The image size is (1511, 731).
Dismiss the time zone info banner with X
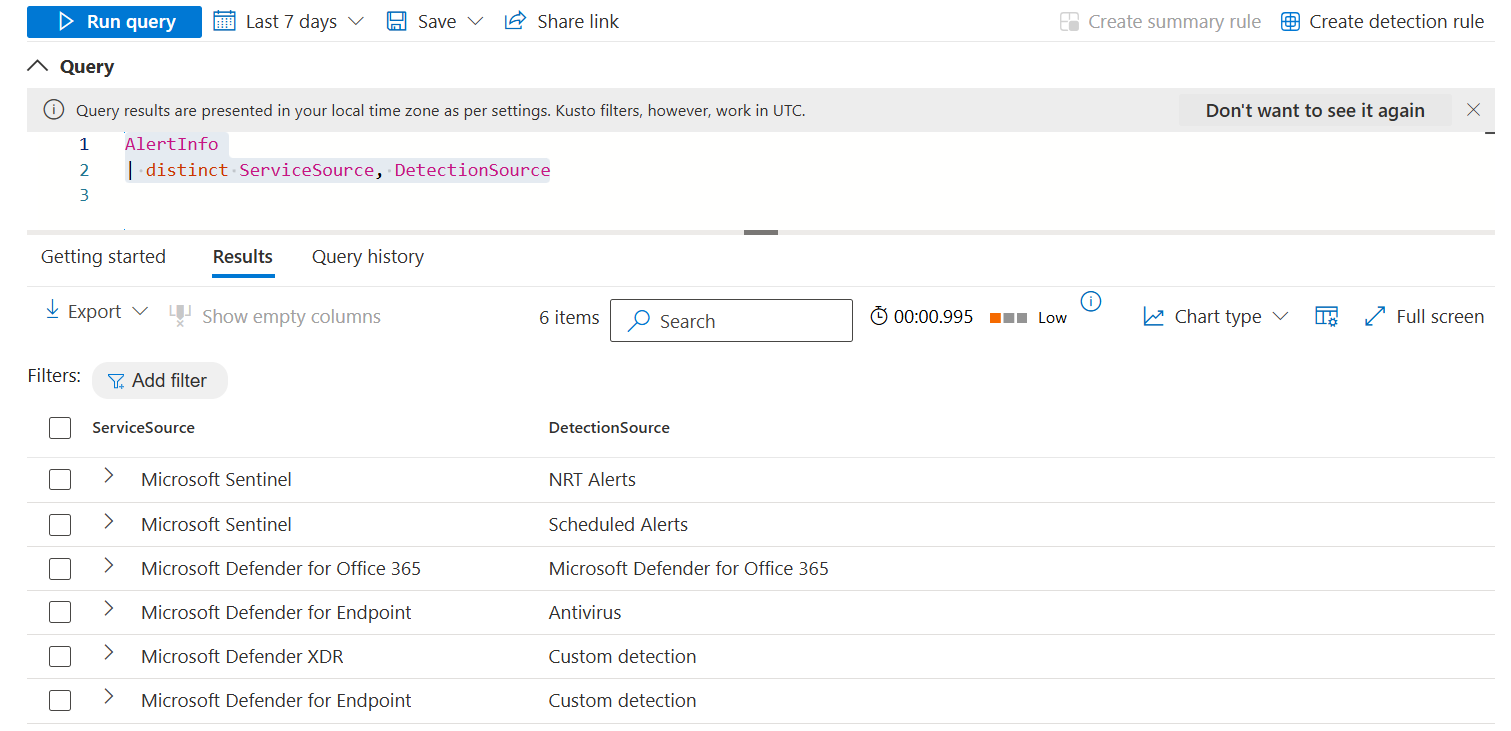[1473, 110]
